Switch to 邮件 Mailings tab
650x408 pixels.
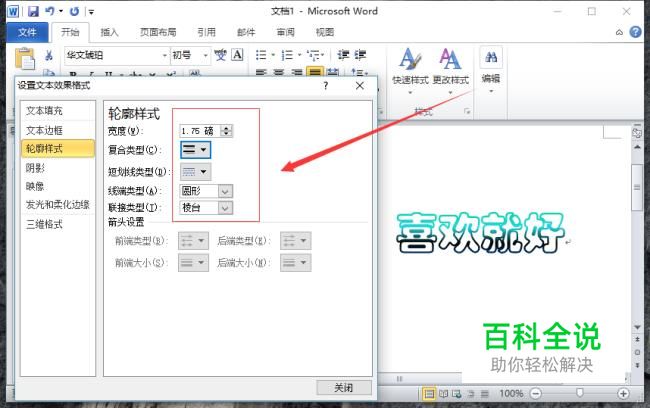point(246,32)
